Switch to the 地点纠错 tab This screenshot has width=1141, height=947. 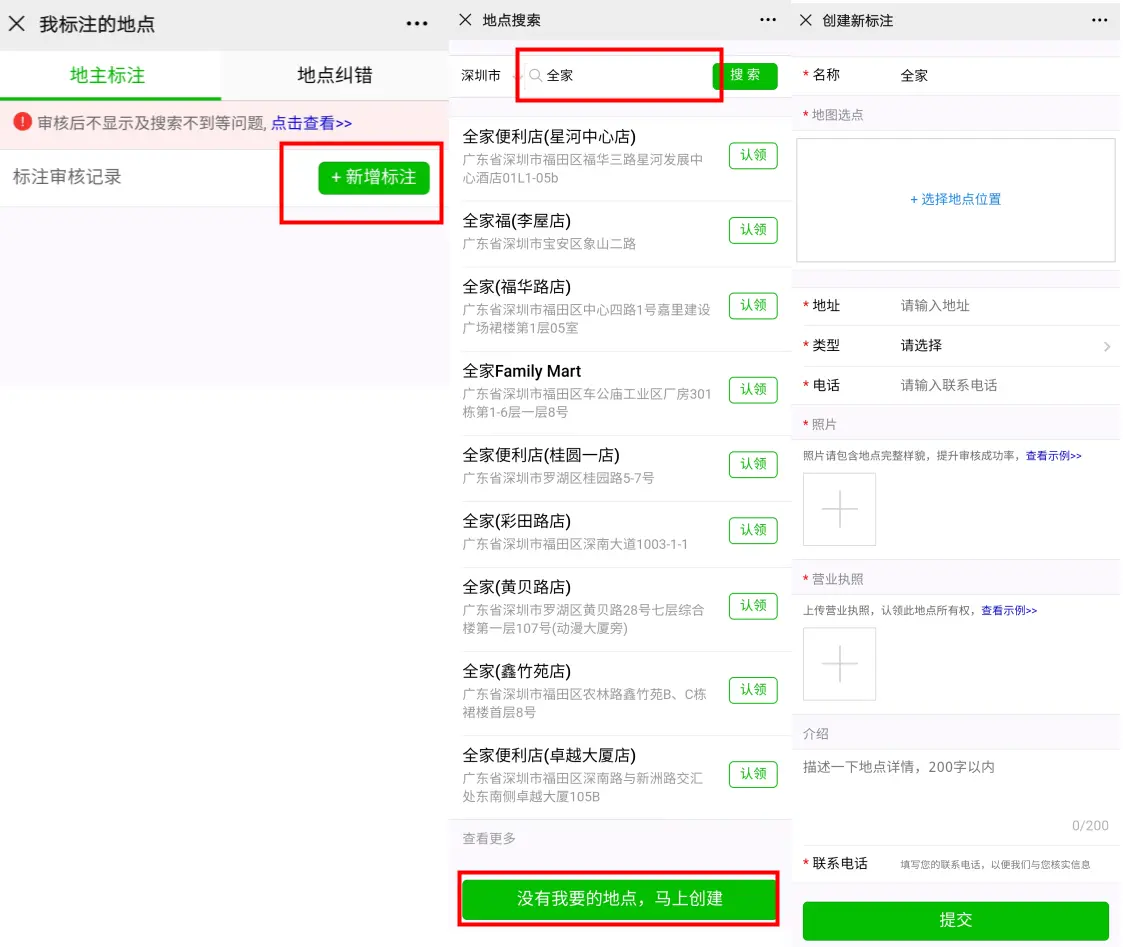click(x=335, y=76)
